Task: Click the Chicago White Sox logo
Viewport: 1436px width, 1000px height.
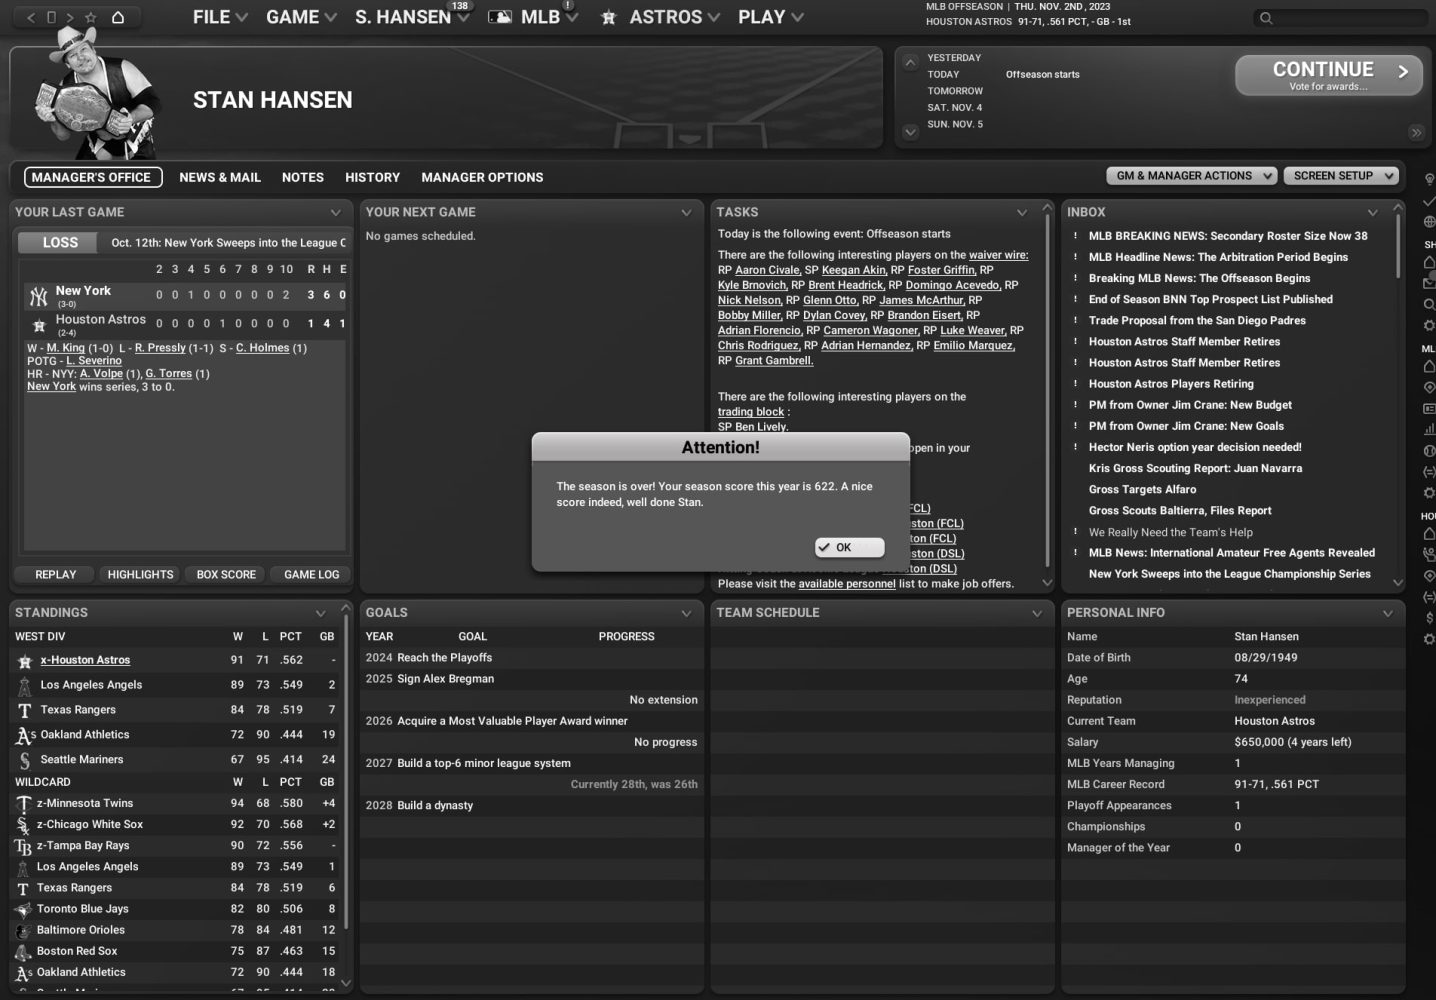Action: [23, 825]
